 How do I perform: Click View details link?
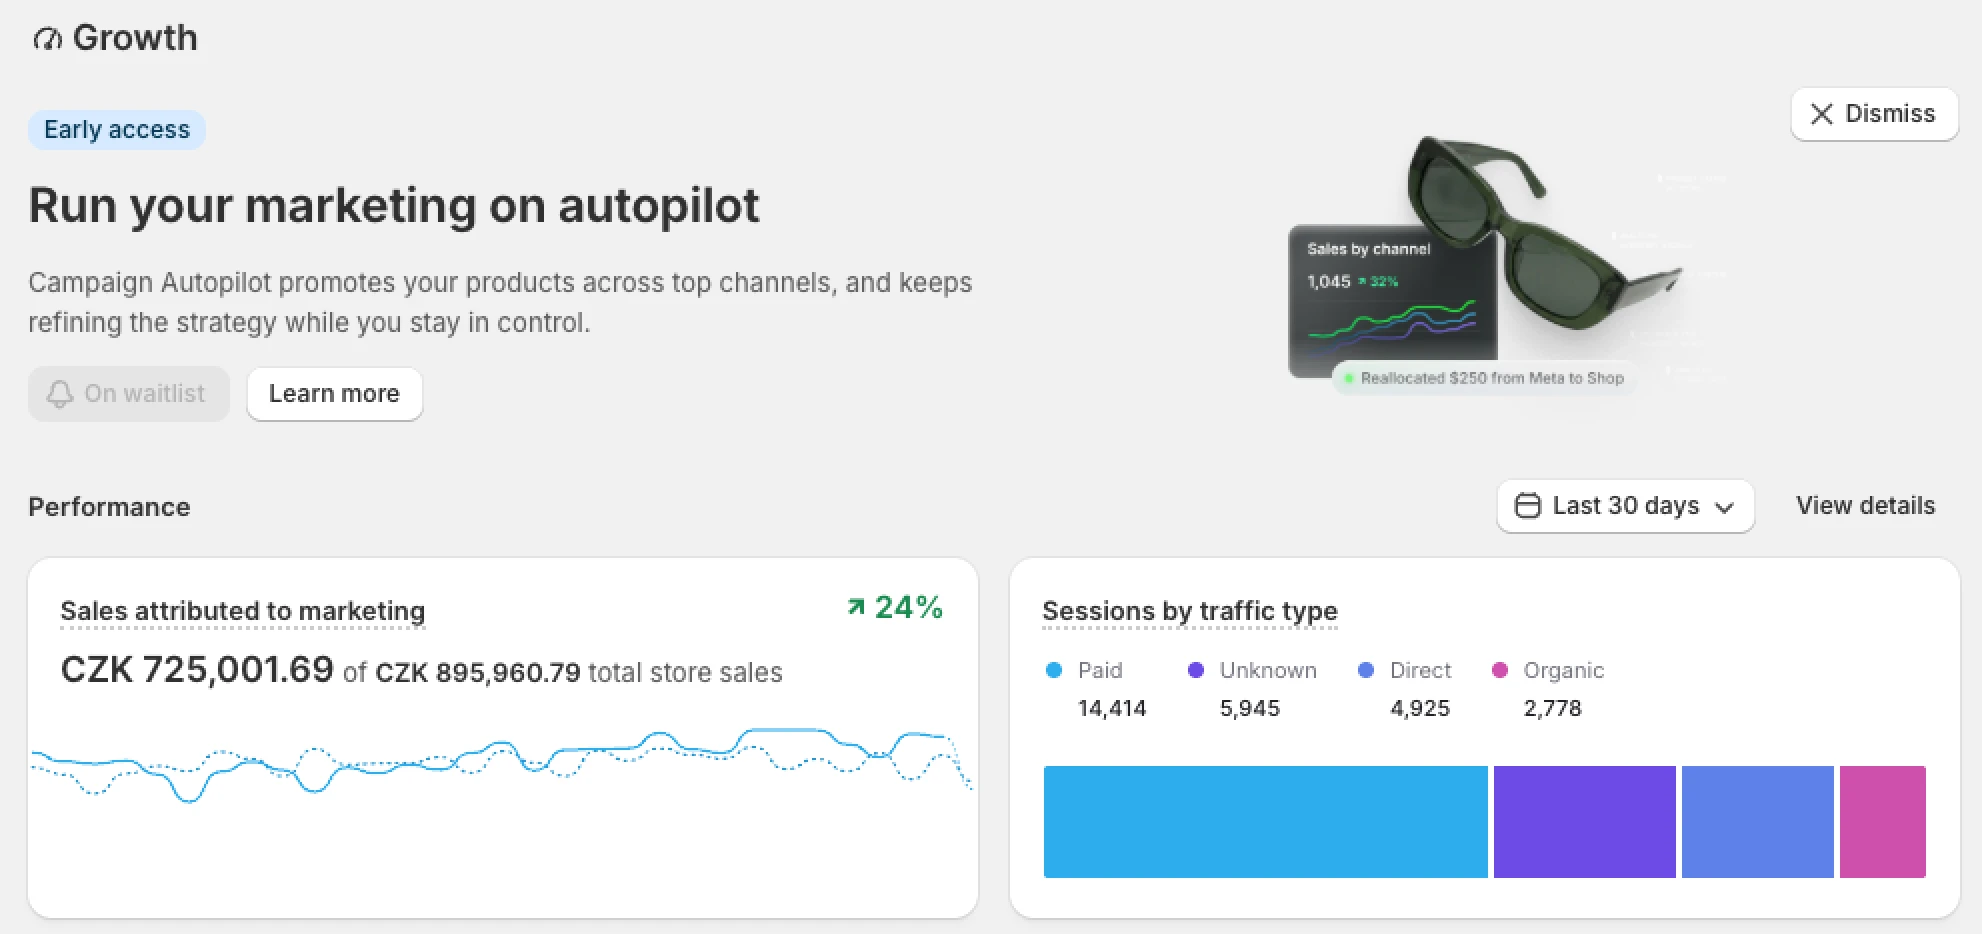[x=1865, y=506]
